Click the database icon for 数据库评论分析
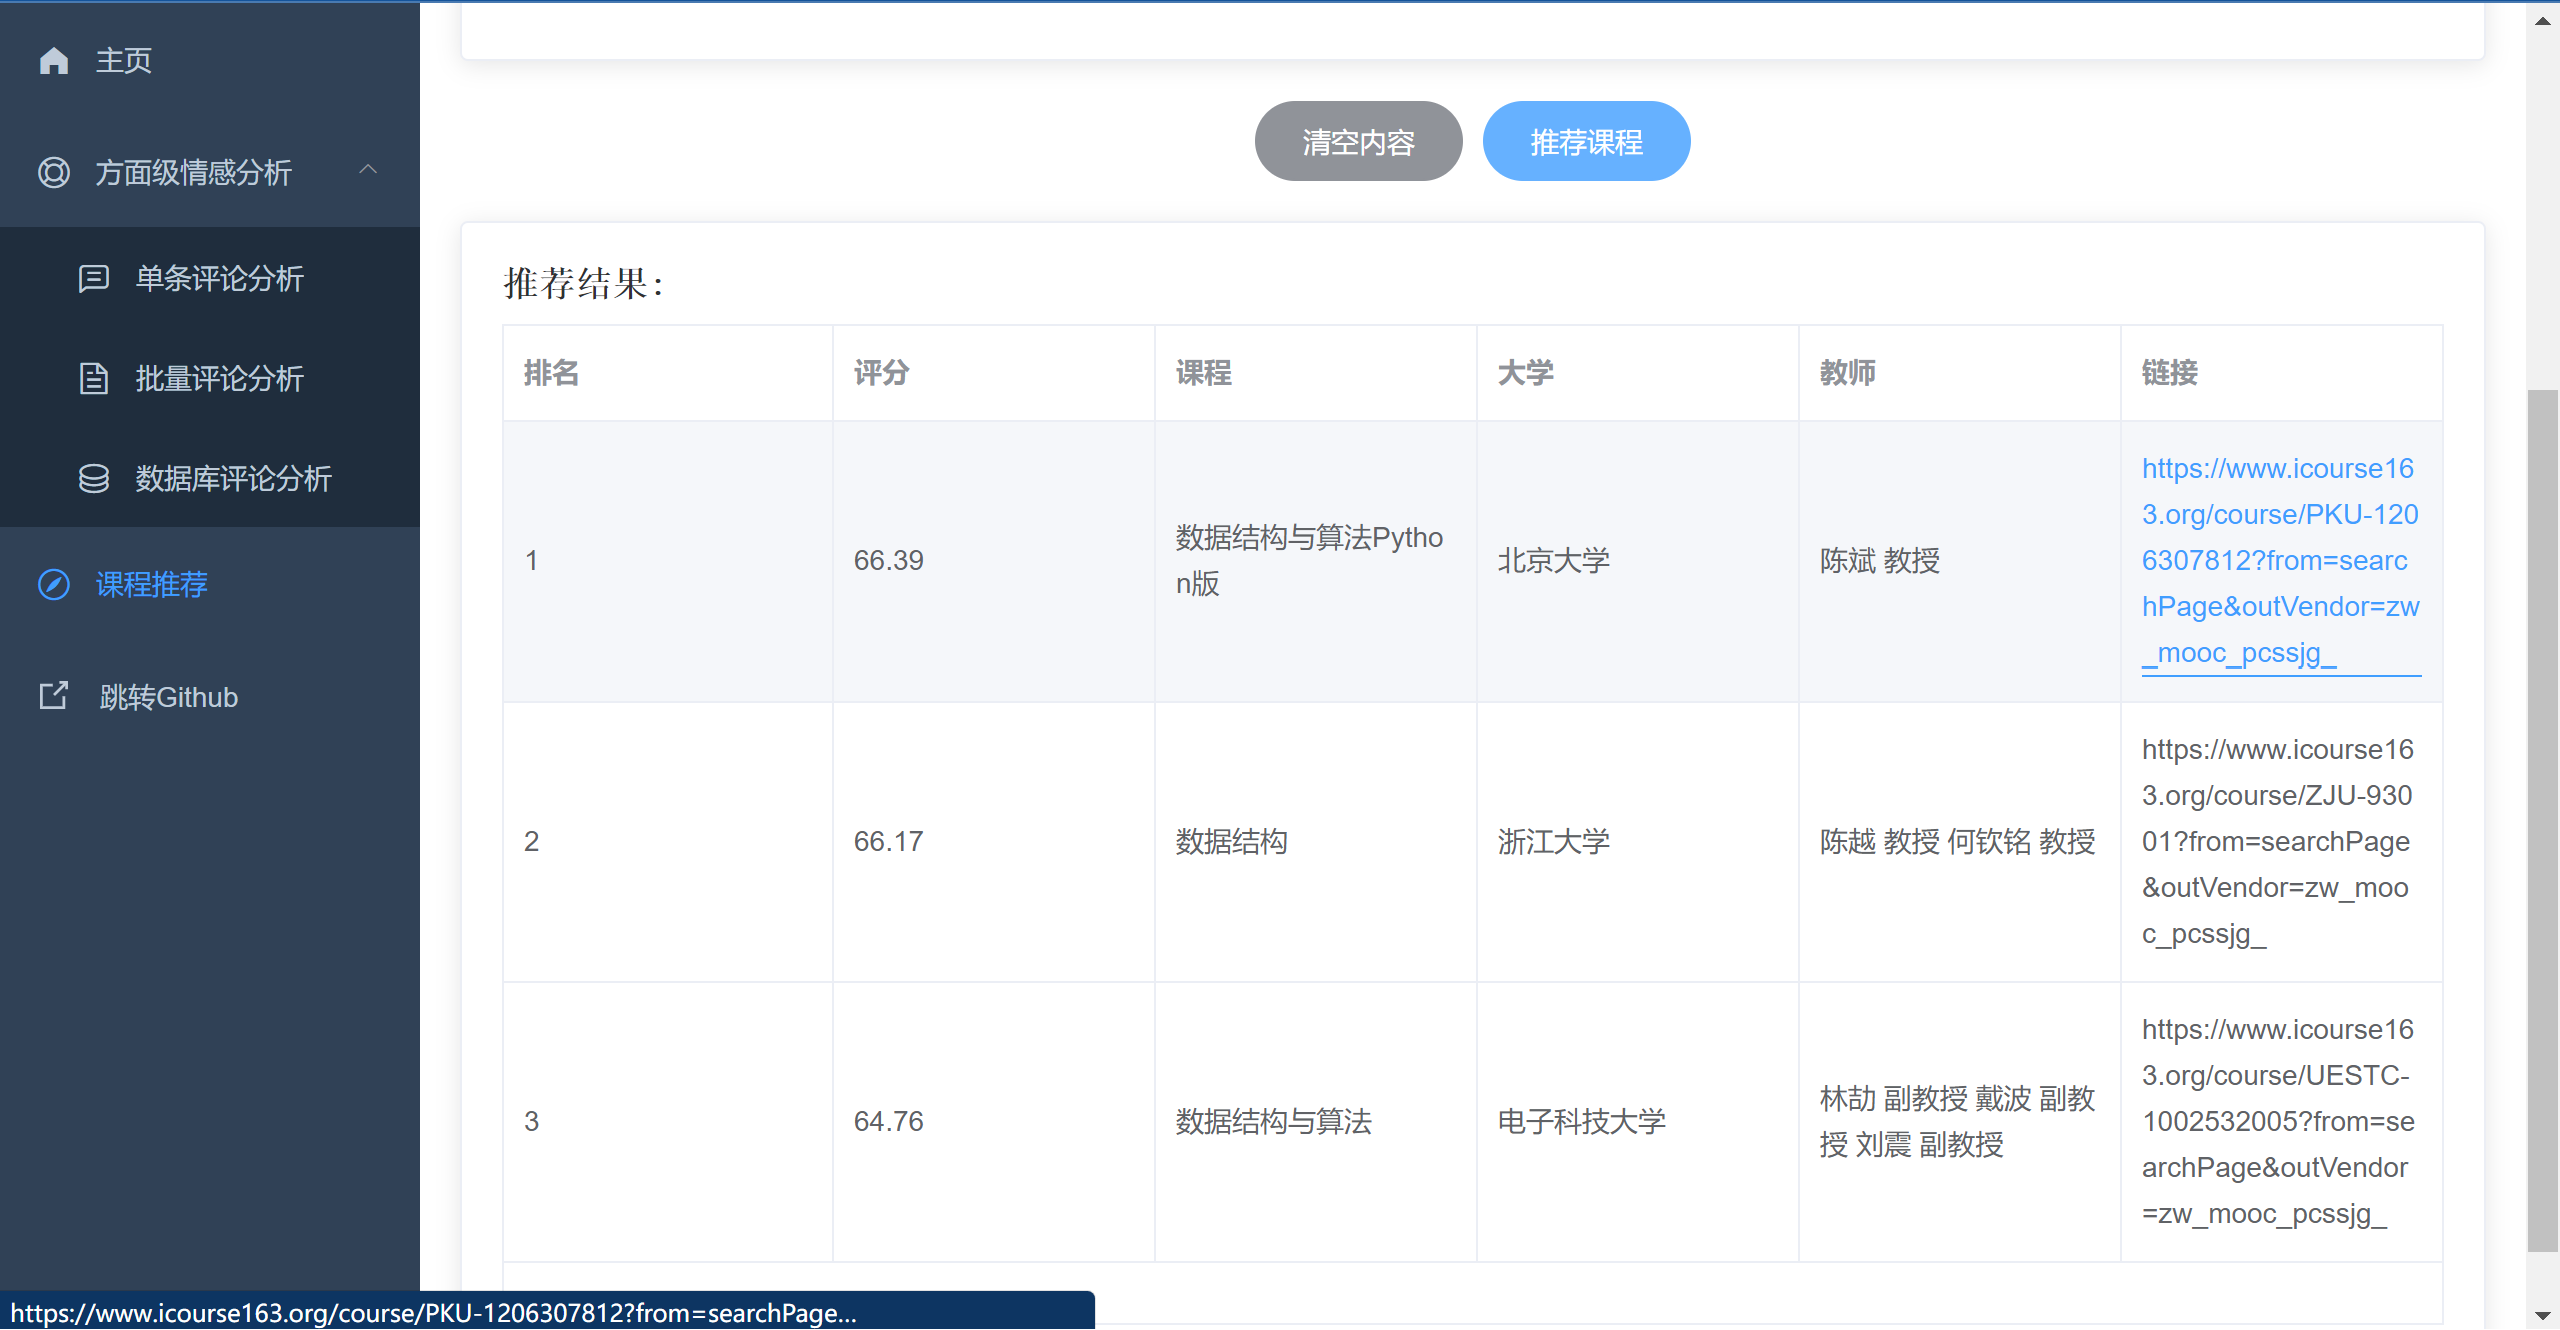The height and width of the screenshot is (1330, 2560). click(x=94, y=479)
